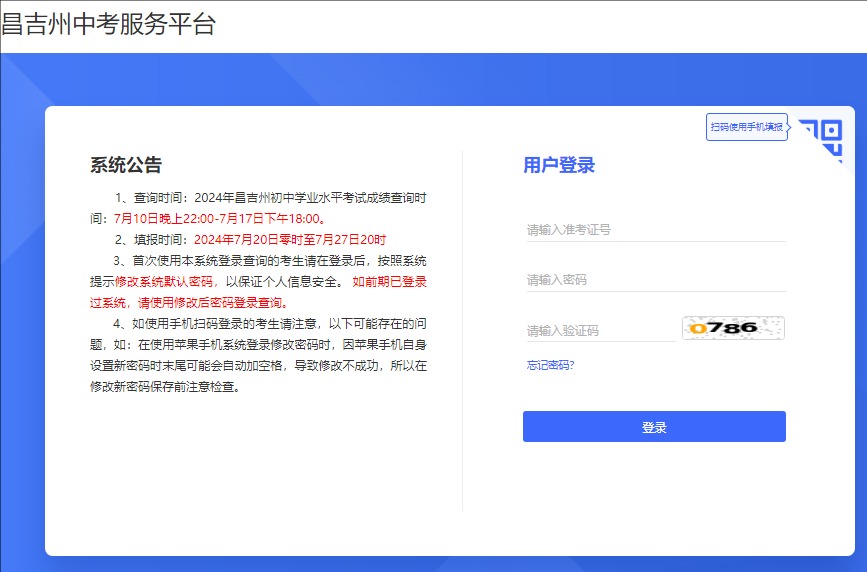Focus the 请输入密码 password field
This screenshot has width=867, height=572.
pyautogui.click(x=655, y=280)
